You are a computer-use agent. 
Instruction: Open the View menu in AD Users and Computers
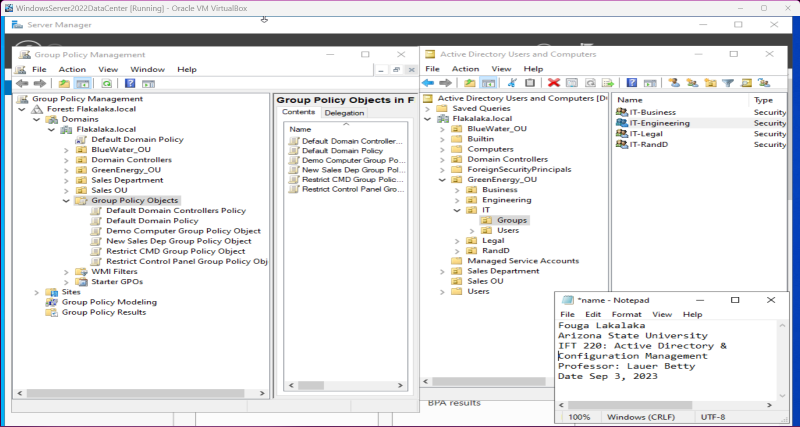point(502,69)
